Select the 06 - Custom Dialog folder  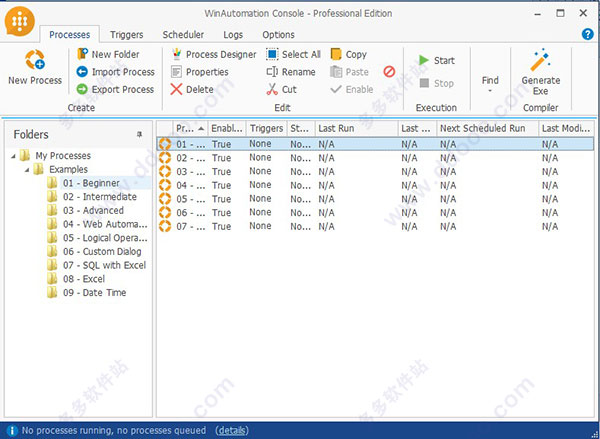tap(102, 251)
